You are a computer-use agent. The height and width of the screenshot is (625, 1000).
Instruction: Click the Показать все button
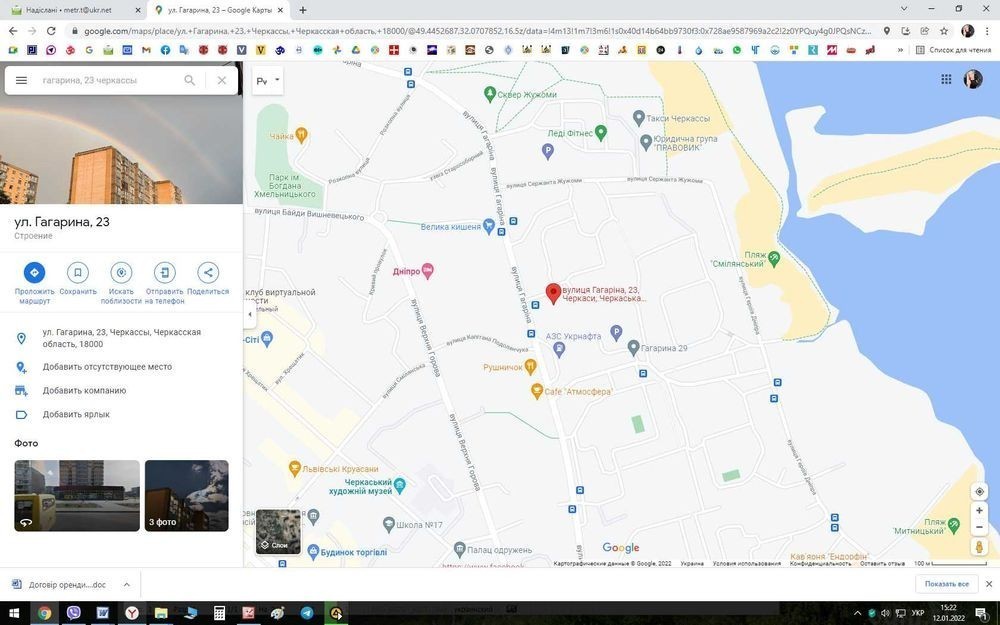click(x=946, y=584)
